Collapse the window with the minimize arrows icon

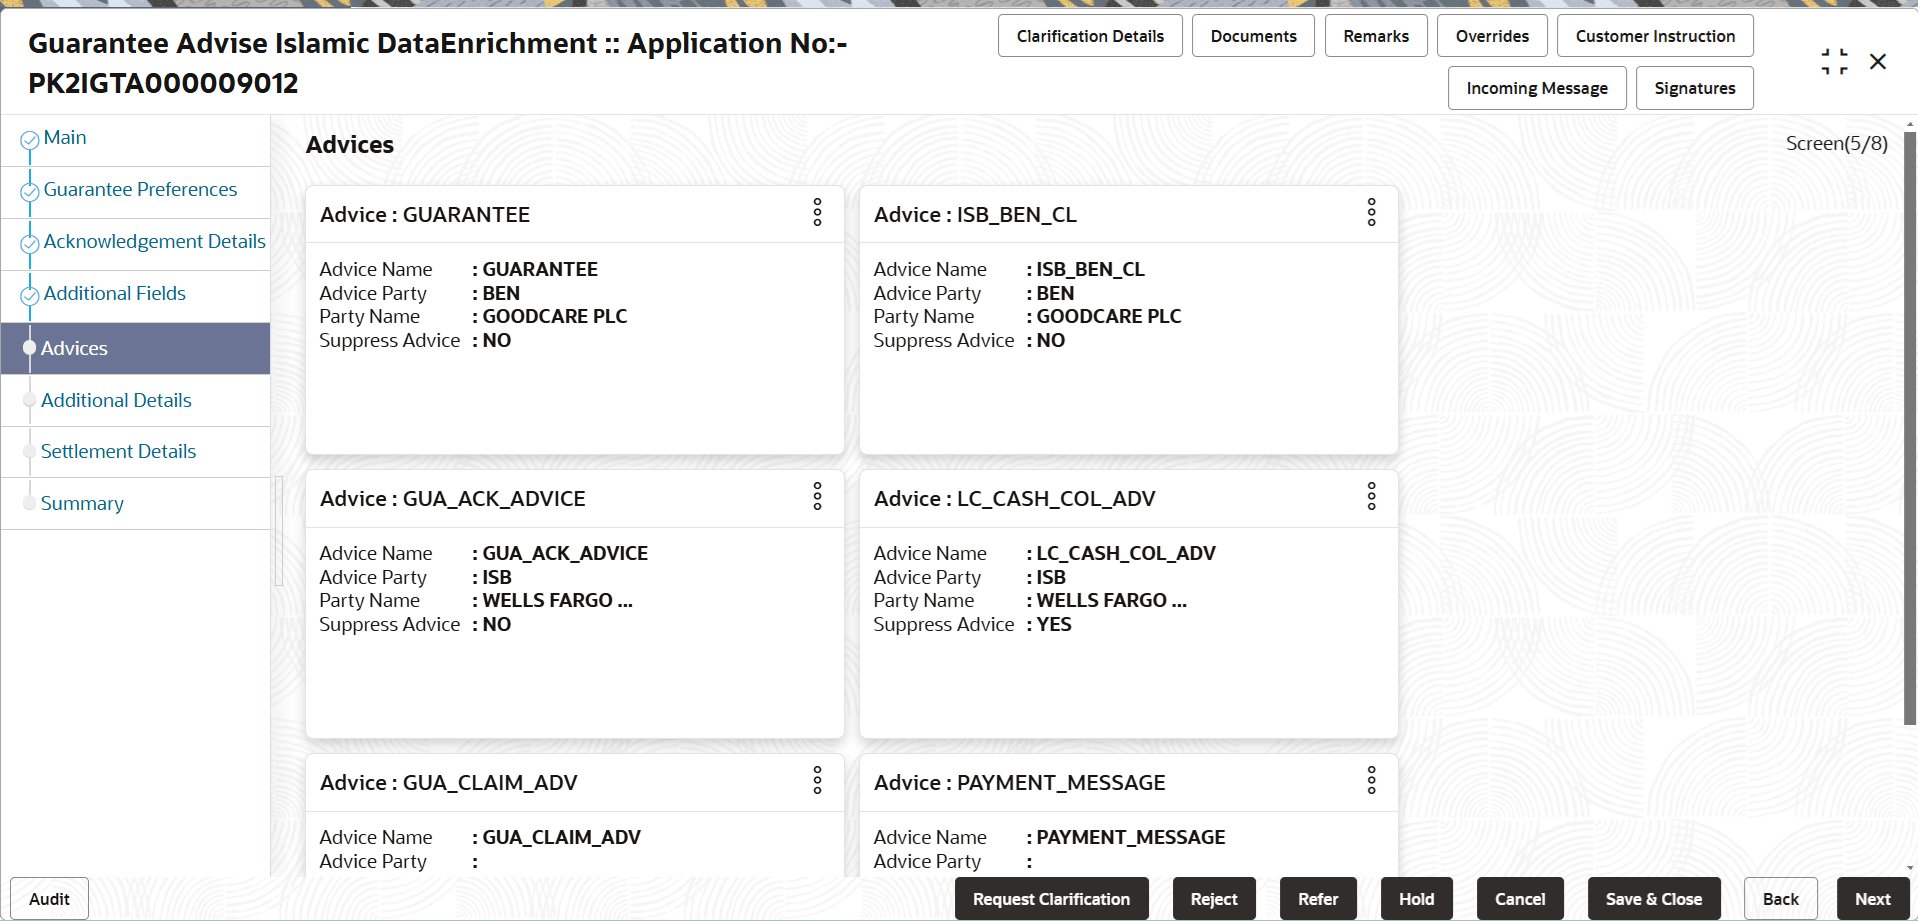pyautogui.click(x=1834, y=62)
